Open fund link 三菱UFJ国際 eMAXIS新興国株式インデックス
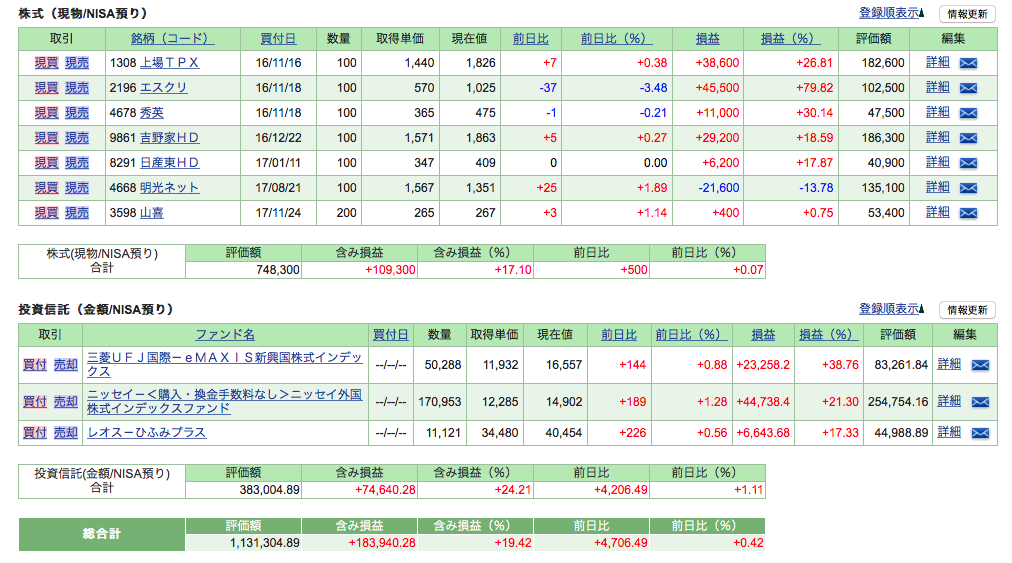The height and width of the screenshot is (563, 1012). [225, 365]
